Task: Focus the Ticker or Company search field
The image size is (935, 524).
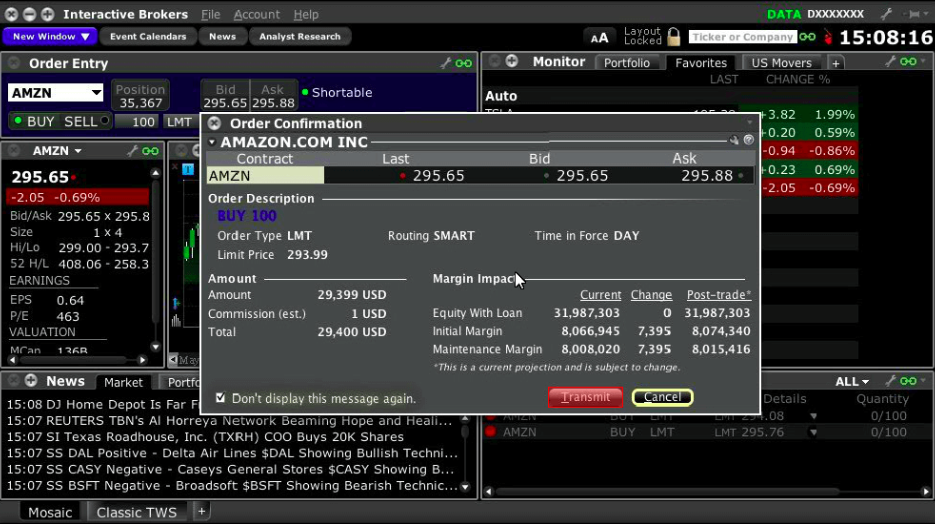Action: tap(742, 37)
